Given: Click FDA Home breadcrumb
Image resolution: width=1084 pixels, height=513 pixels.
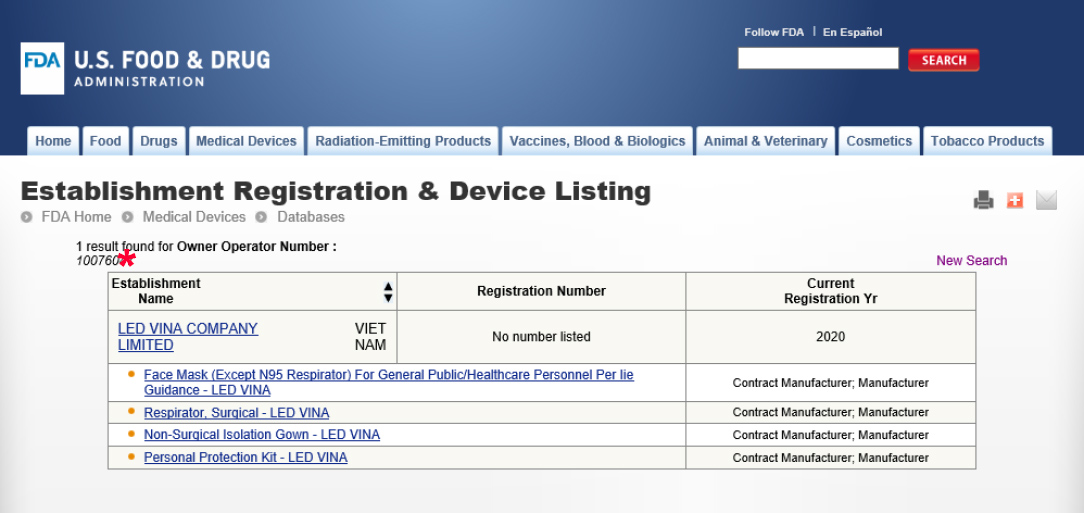Looking at the screenshot, I should tap(76, 217).
